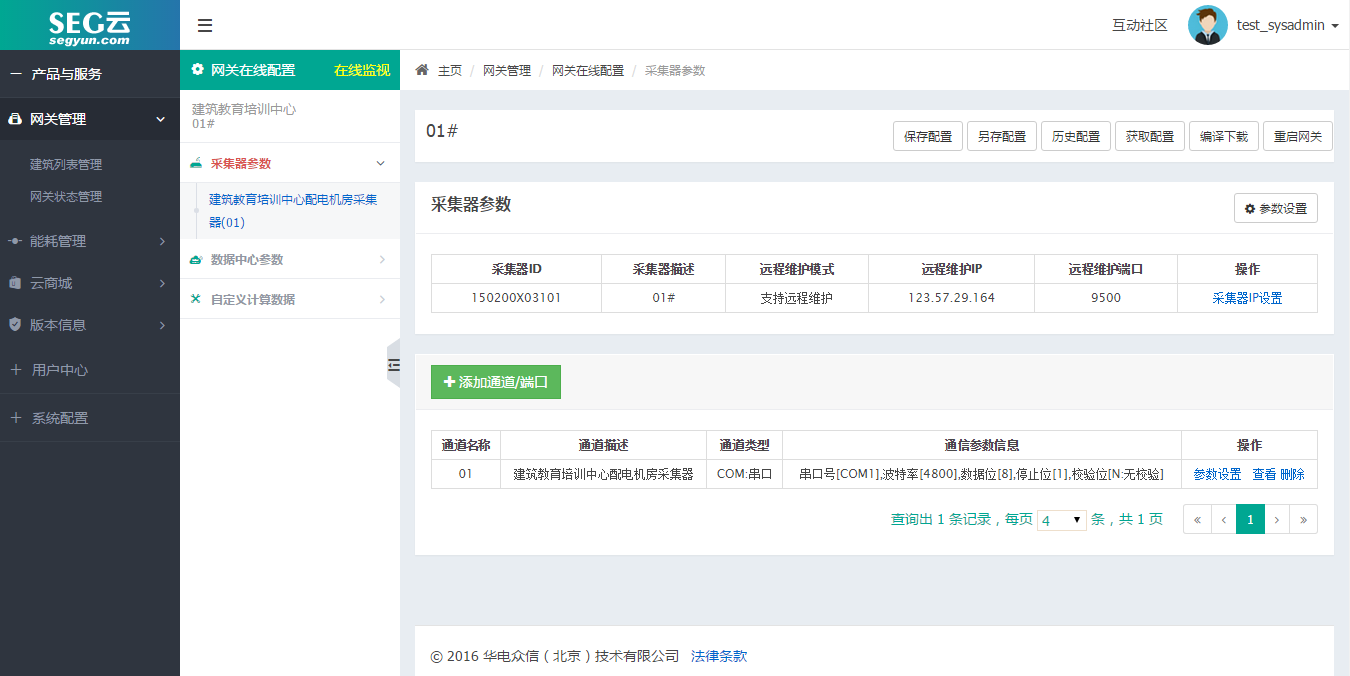This screenshot has width=1350, height=676.
Task: Click the 保存配置 button
Action: click(927, 136)
